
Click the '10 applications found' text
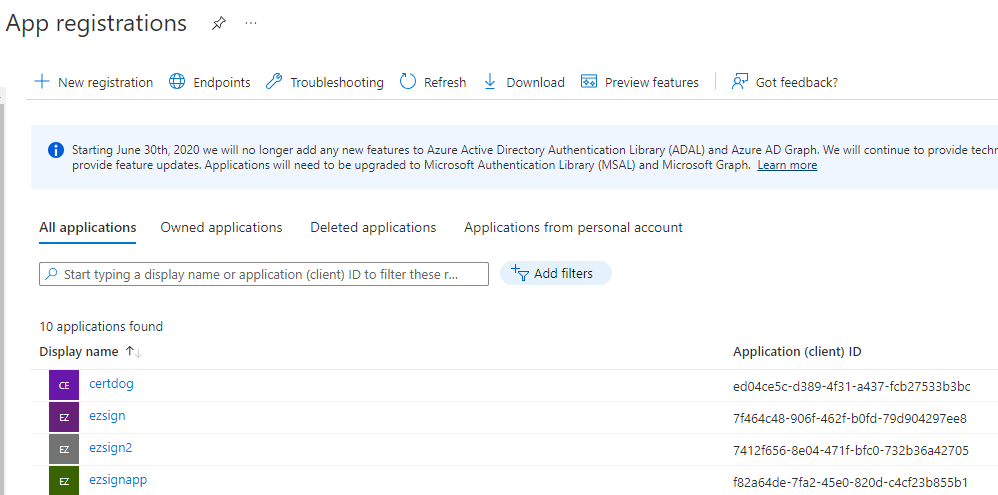[x=101, y=326]
